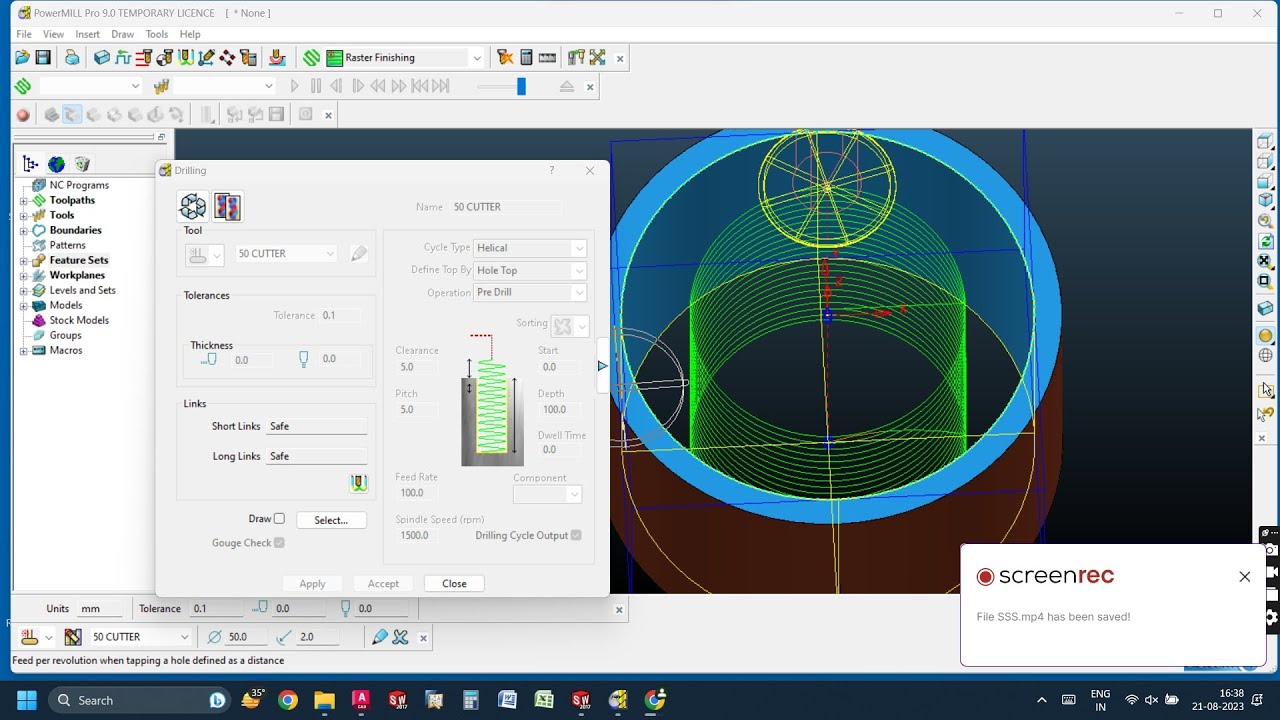Toggle wireframe view globe icon
Image resolution: width=1280 pixels, height=720 pixels.
coord(1265,355)
